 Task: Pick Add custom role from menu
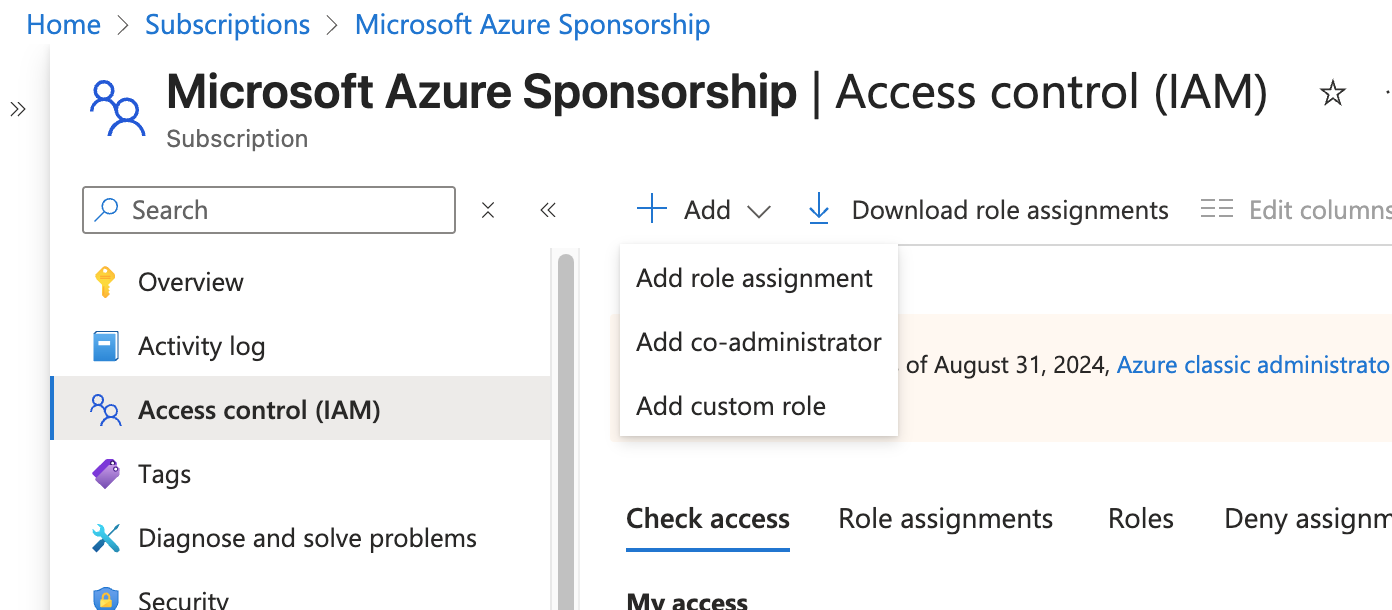click(x=731, y=406)
